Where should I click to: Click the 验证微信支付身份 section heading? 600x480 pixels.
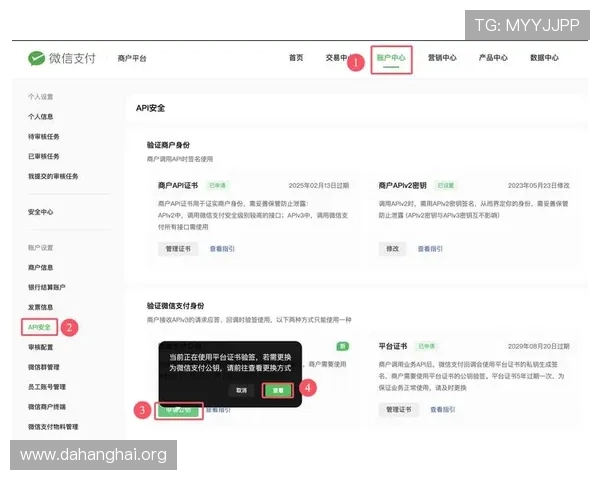point(175,306)
